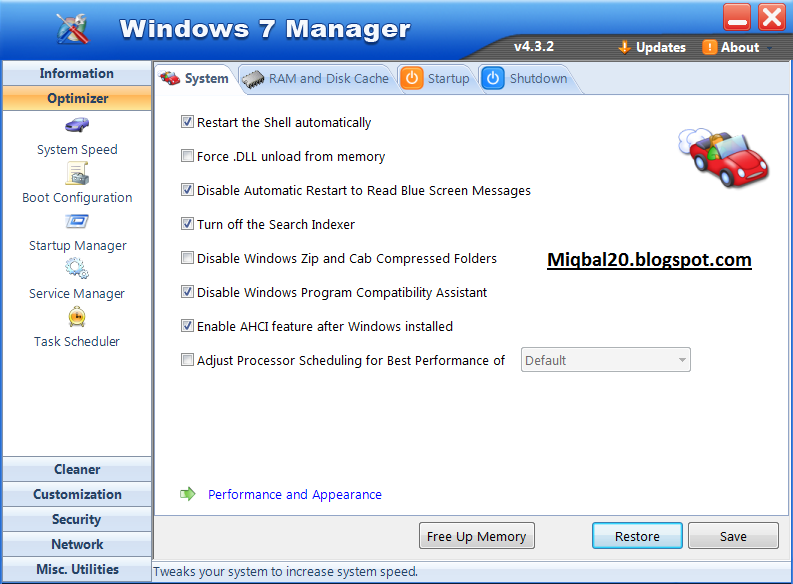The width and height of the screenshot is (793, 584).
Task: Toggle Disable Automatic Restart Blue Screen checkbox
Action: point(187,190)
